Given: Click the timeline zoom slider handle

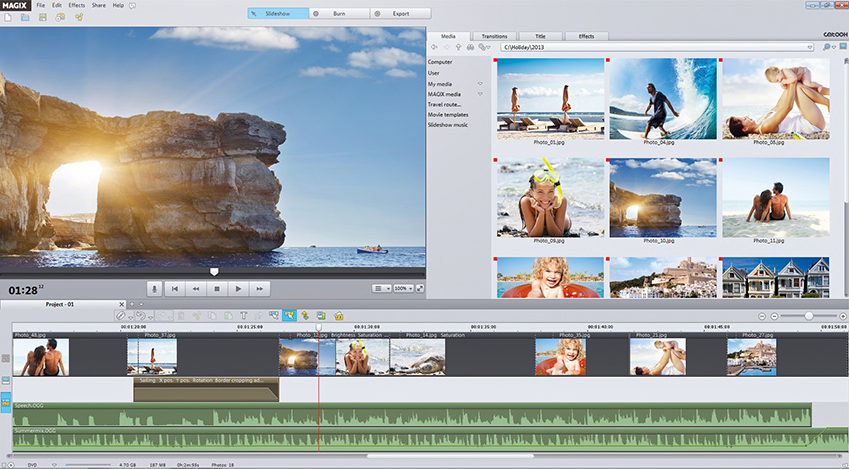Looking at the screenshot, I should click(x=808, y=316).
